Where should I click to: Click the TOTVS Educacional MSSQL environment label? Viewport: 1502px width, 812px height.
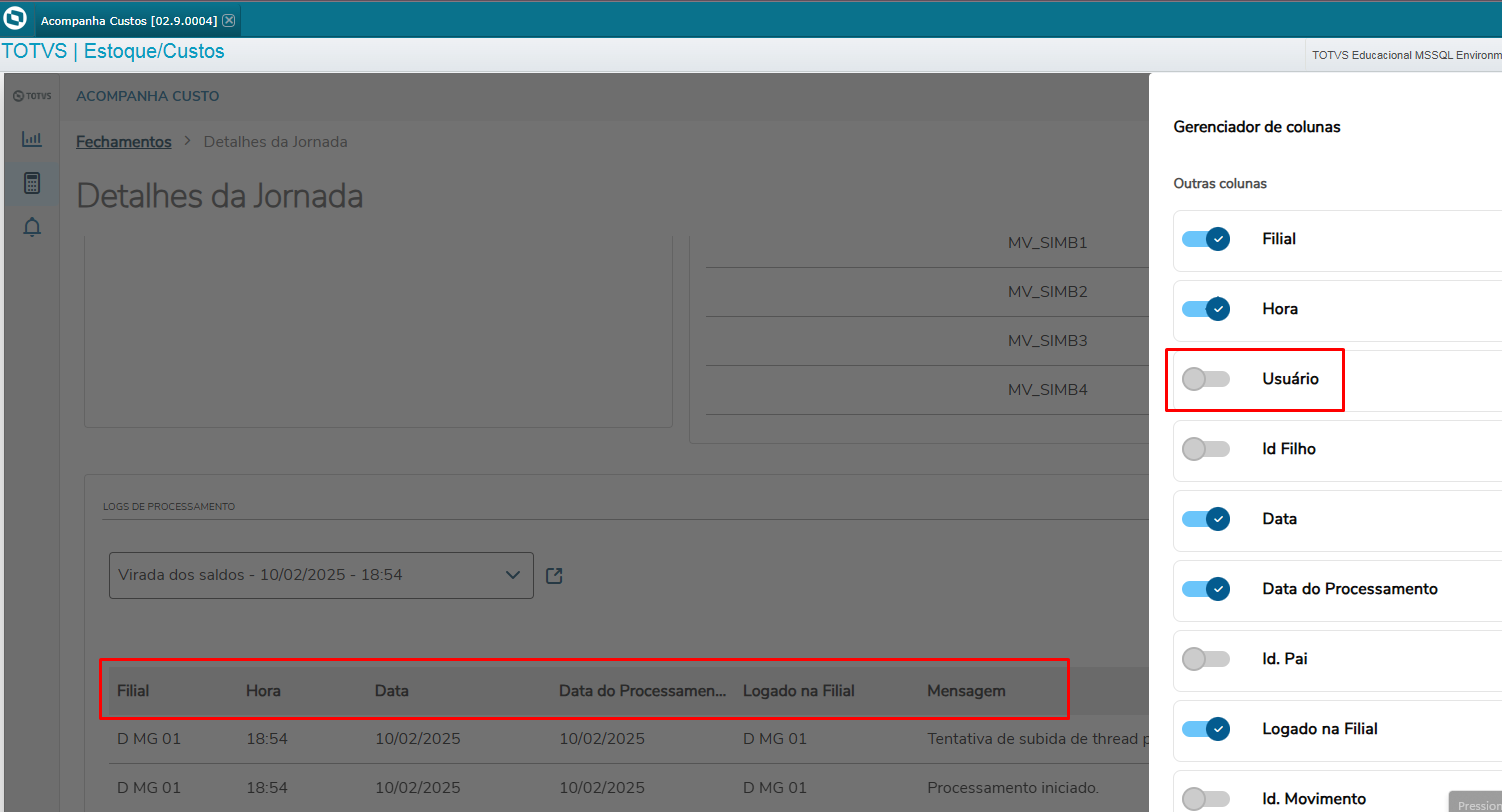coord(1406,55)
